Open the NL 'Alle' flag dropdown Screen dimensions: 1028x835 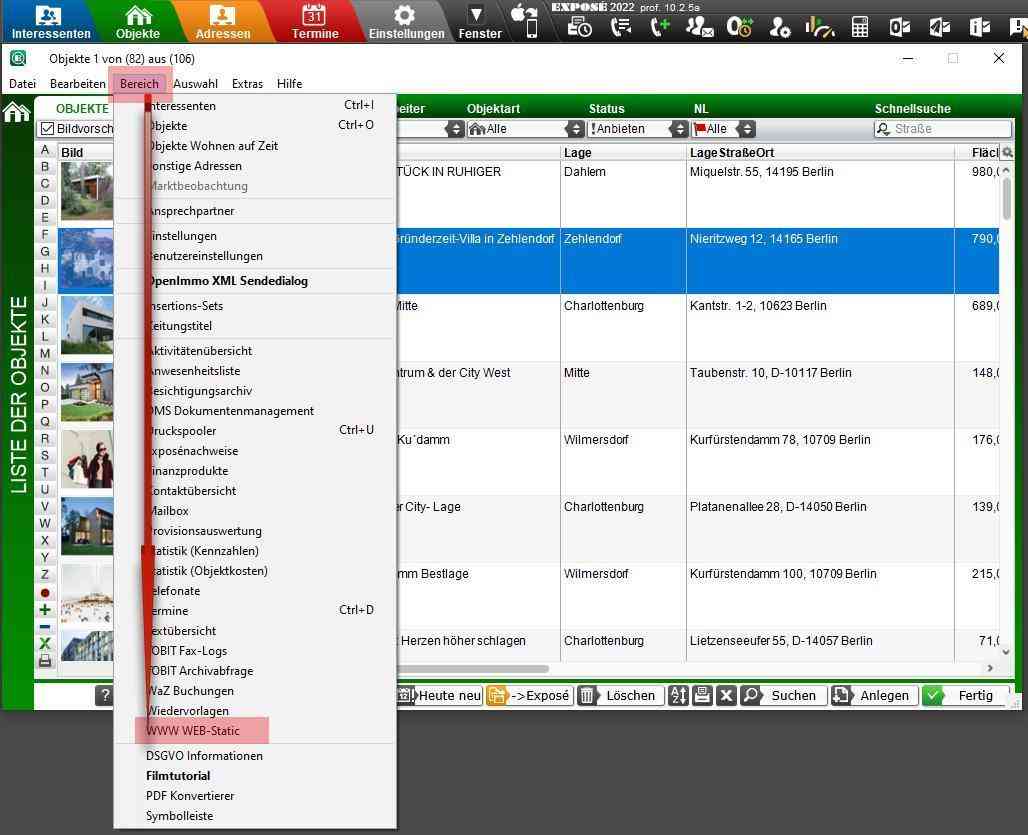pyautogui.click(x=724, y=129)
